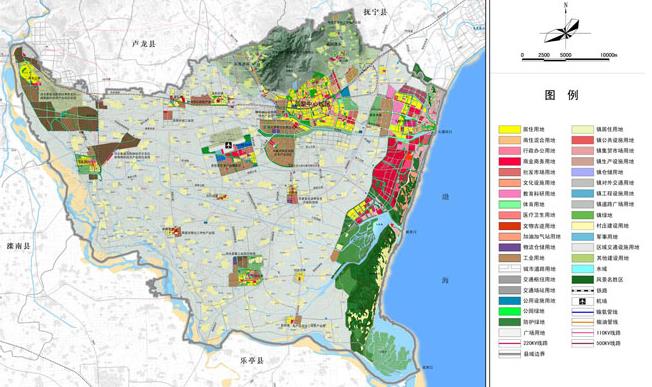Click the 卢龙县 county label
This screenshot has width=652, height=387.
[143, 44]
